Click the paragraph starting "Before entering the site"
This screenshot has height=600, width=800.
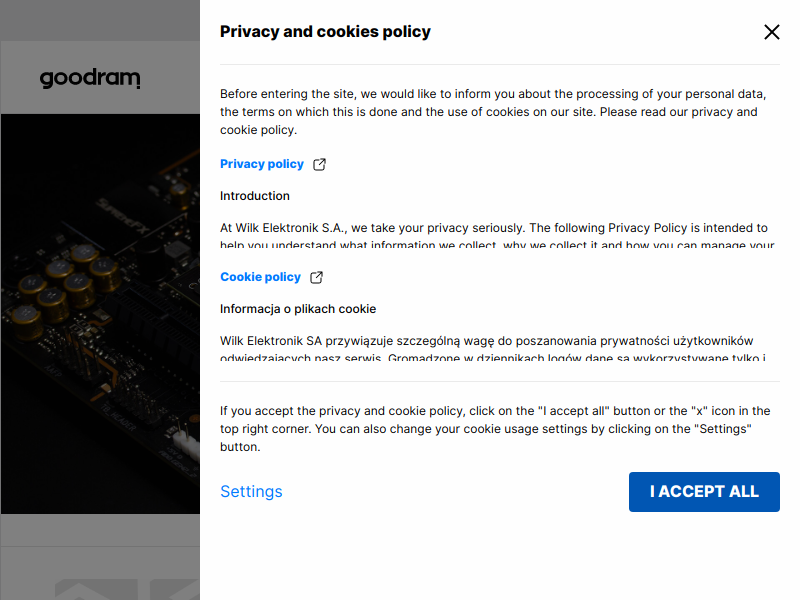493,112
